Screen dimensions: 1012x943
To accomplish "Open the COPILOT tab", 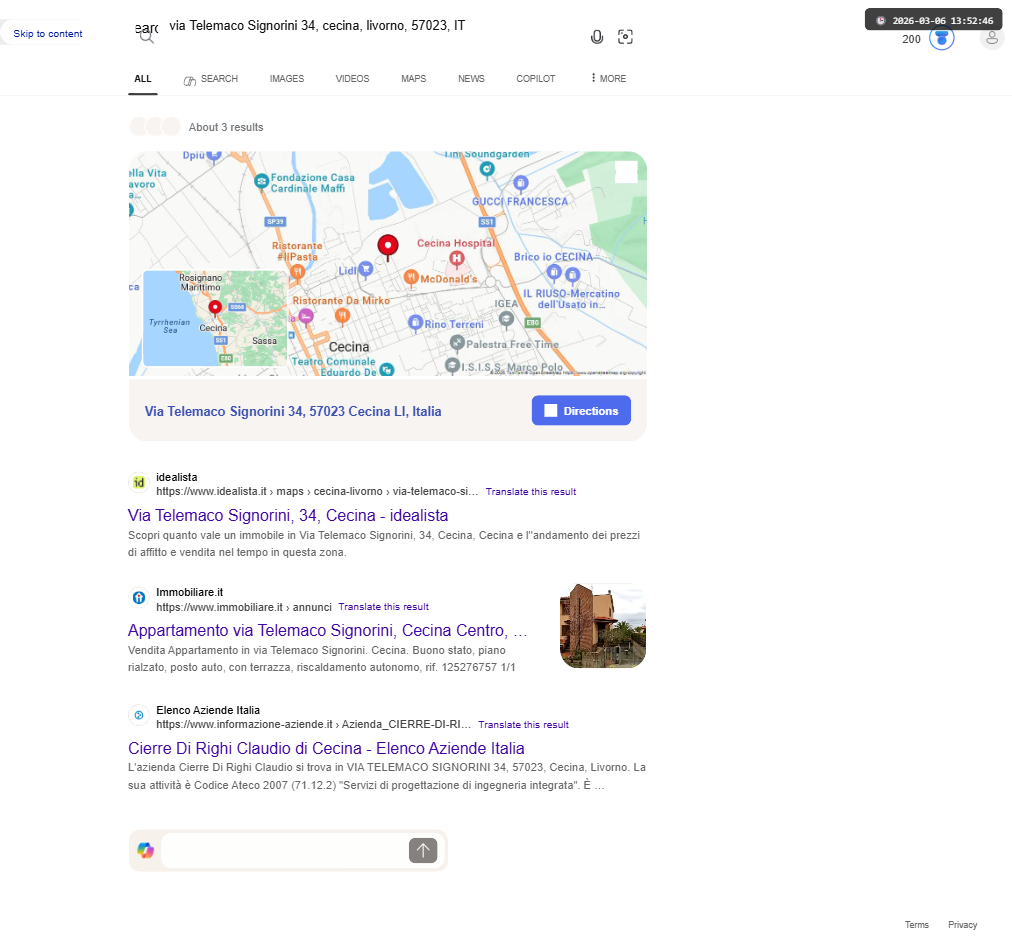I will tap(536, 79).
